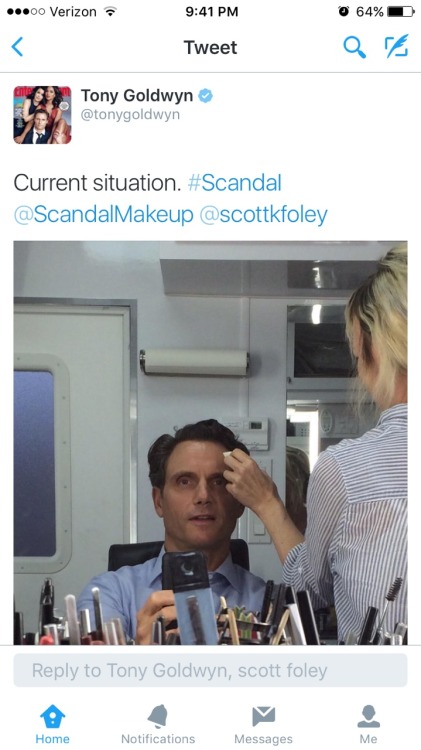
Task: Tap the Notifications bell icon
Action: 158,717
